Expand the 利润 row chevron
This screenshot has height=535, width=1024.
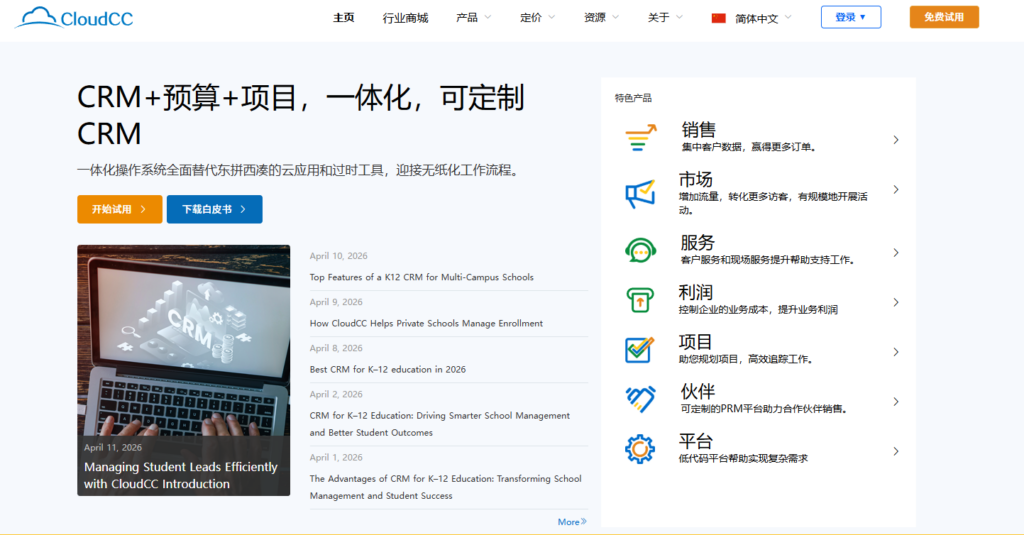[896, 302]
